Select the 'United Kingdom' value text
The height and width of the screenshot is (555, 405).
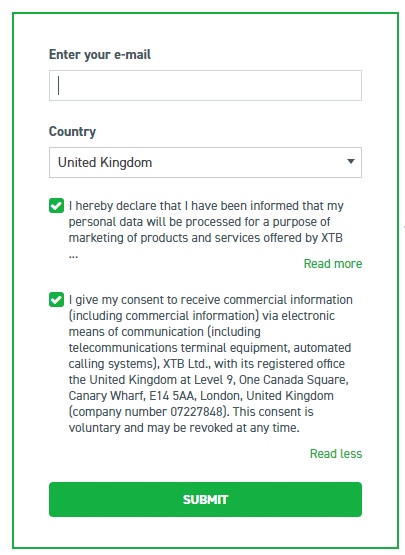point(105,162)
